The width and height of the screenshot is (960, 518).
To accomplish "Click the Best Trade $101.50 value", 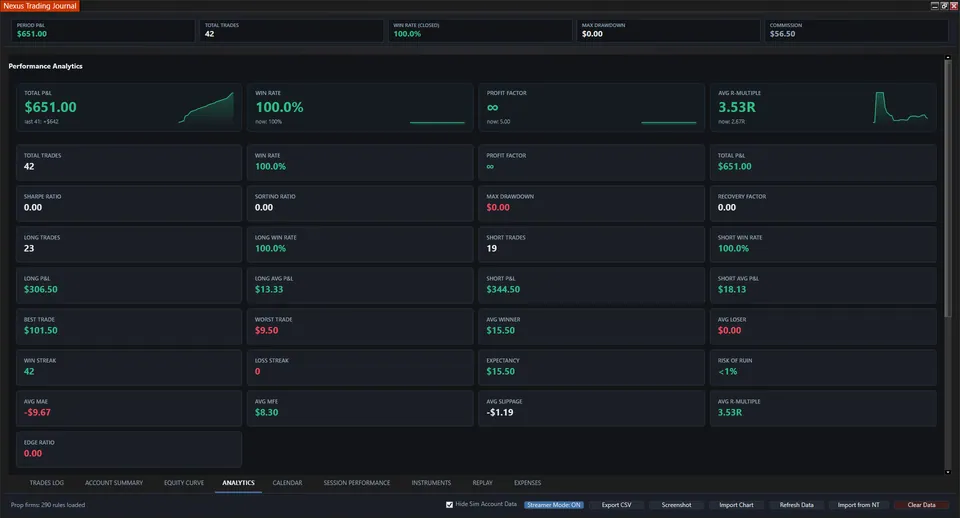I will (40, 330).
